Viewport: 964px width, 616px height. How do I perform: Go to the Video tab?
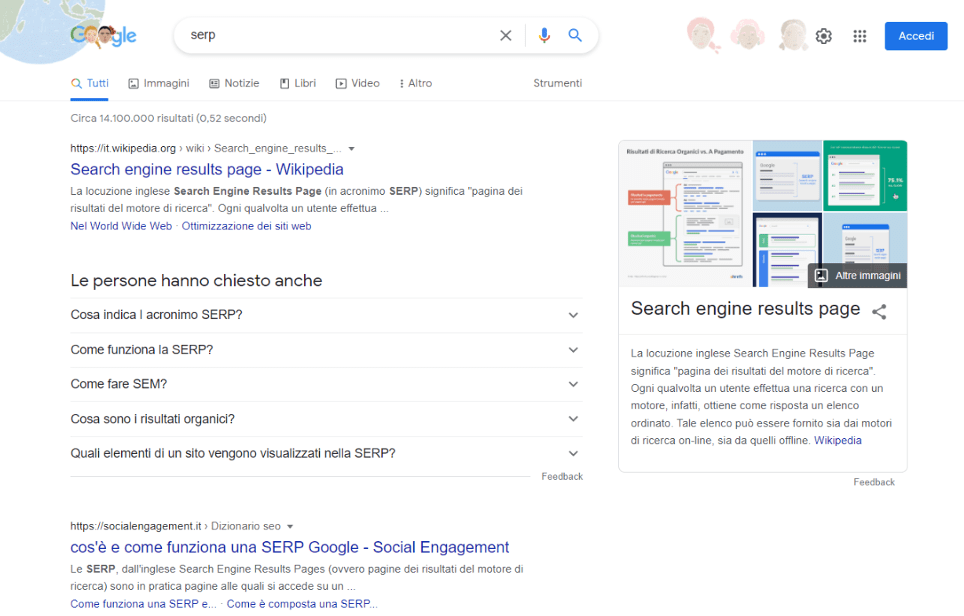(x=358, y=84)
